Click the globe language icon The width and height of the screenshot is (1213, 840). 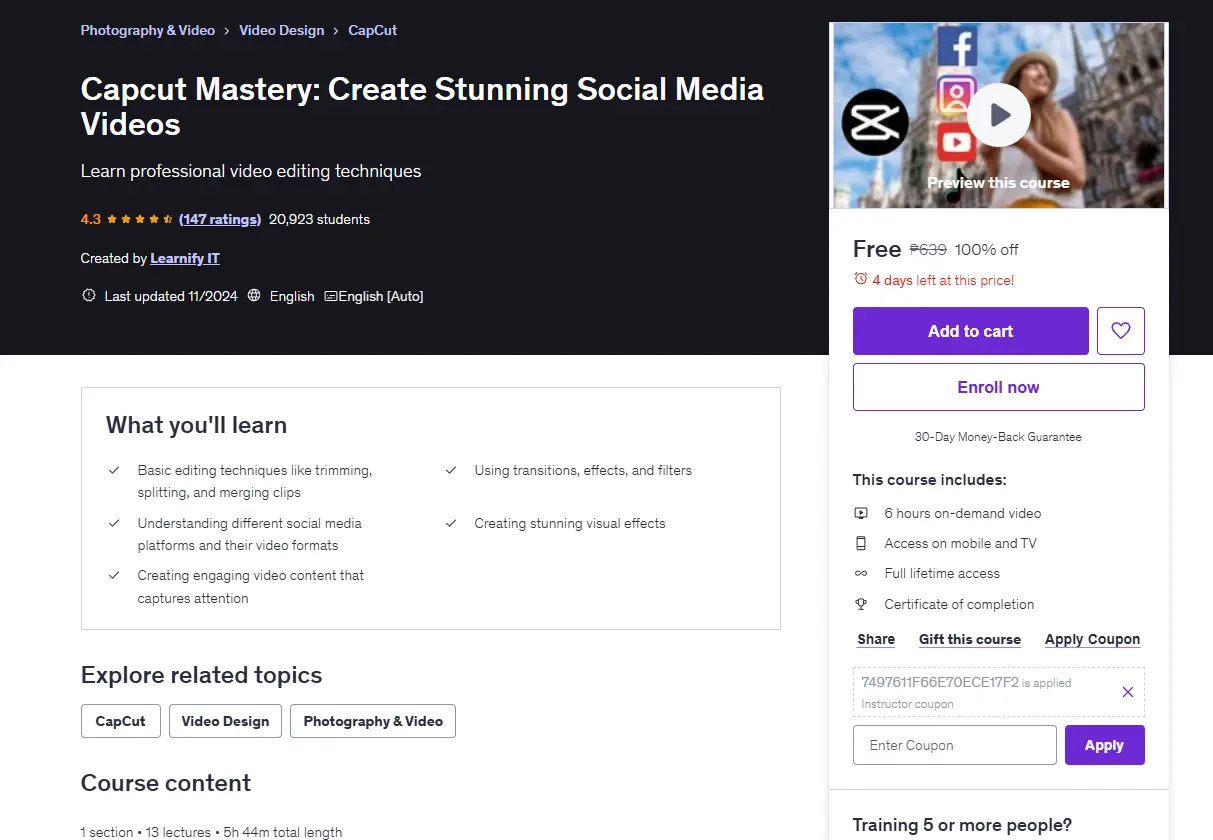254,296
